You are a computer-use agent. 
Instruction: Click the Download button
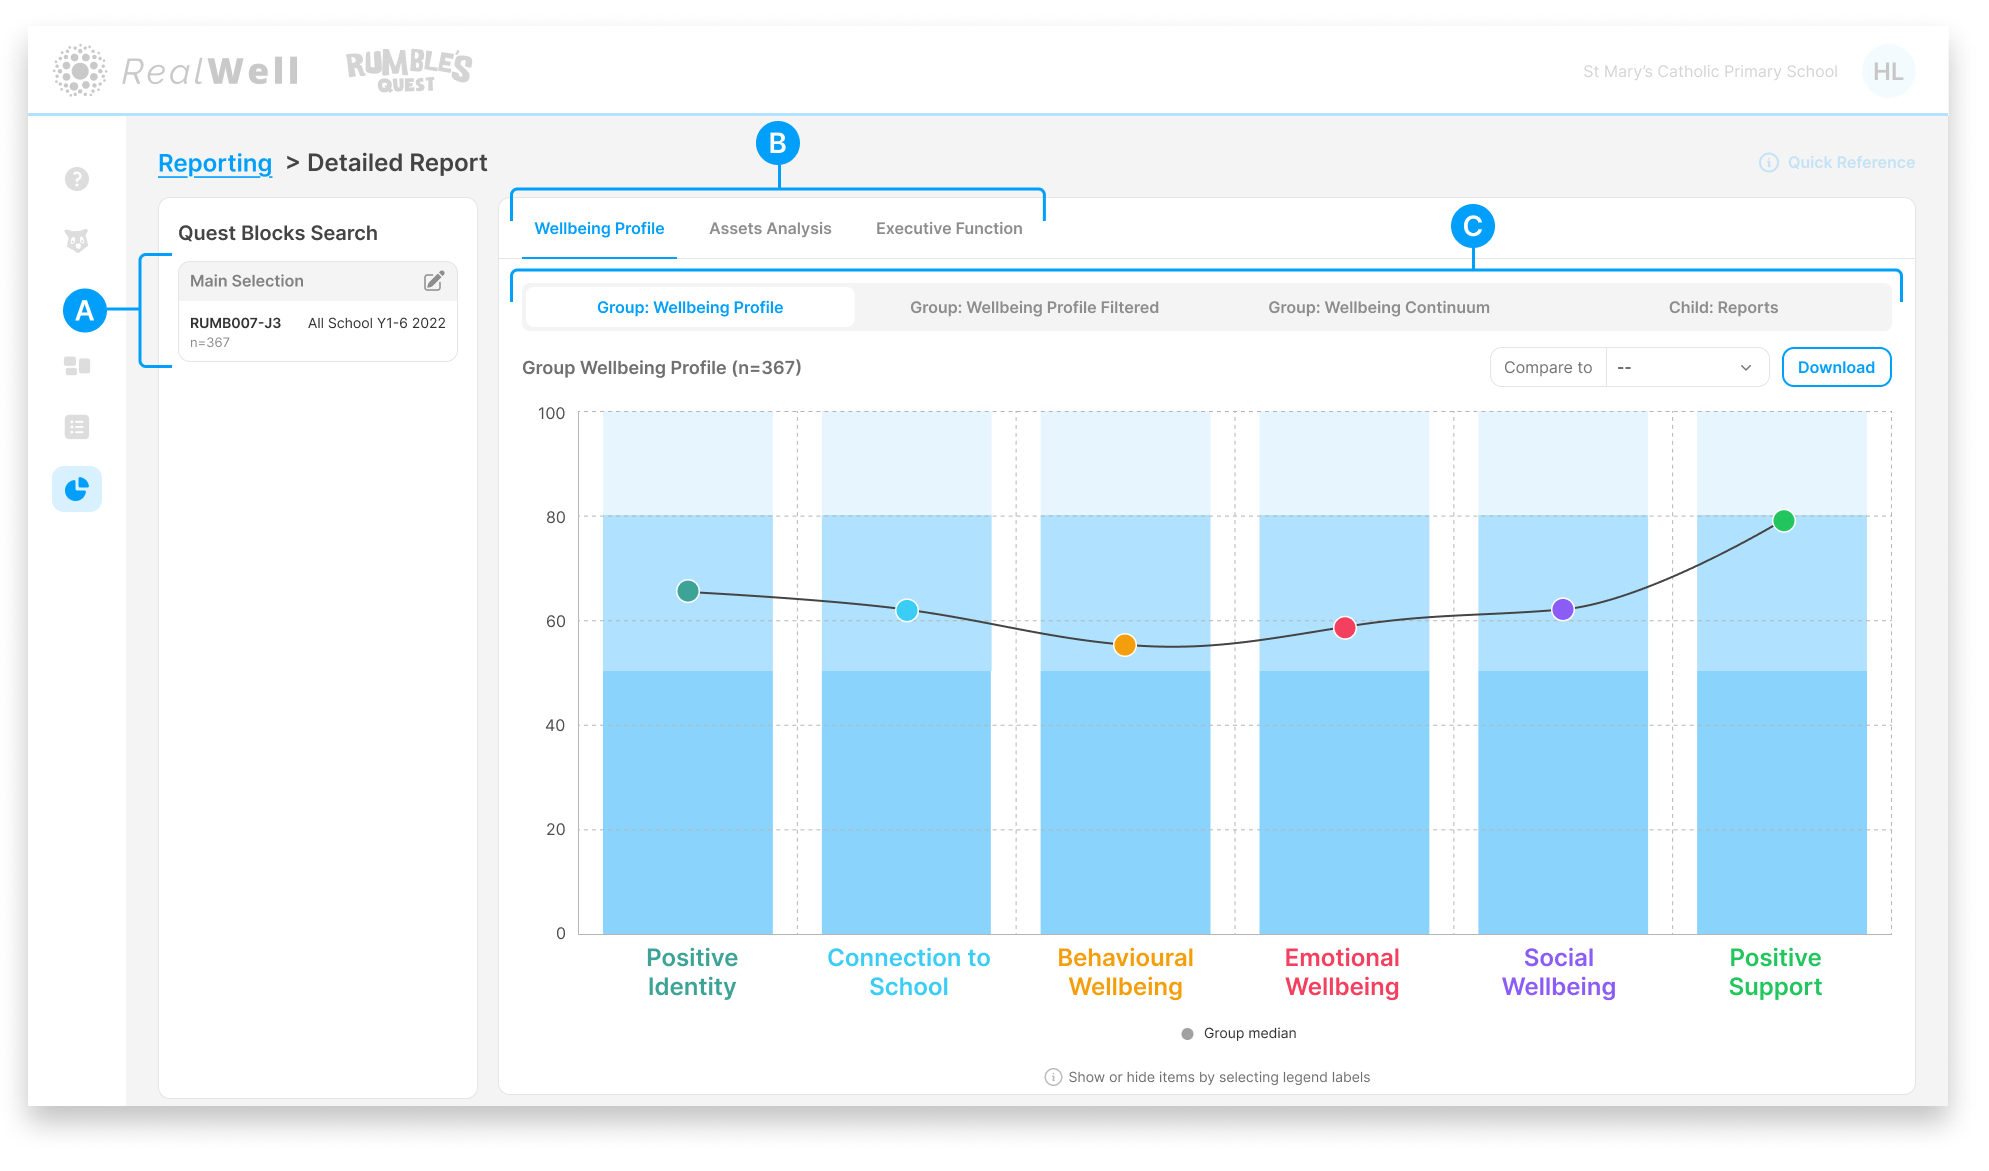(x=1836, y=367)
